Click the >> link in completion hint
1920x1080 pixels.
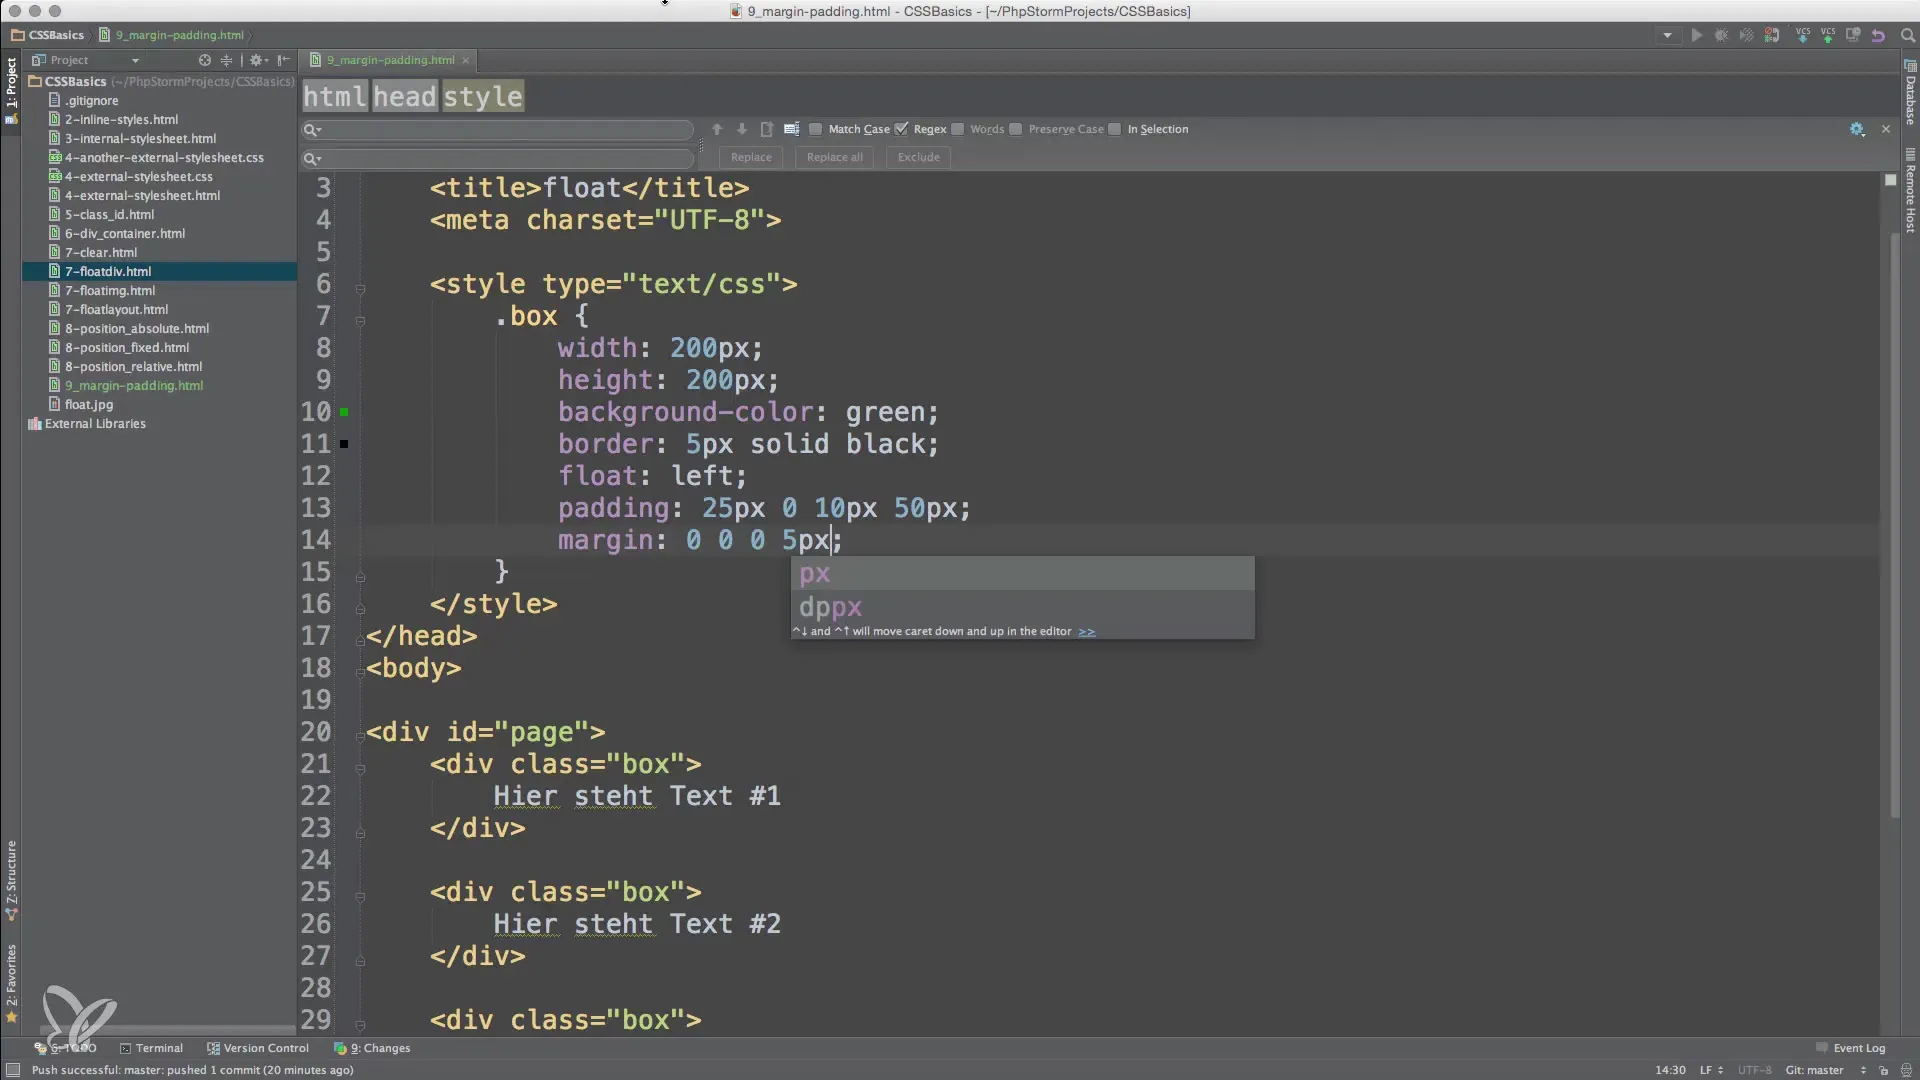click(1087, 632)
